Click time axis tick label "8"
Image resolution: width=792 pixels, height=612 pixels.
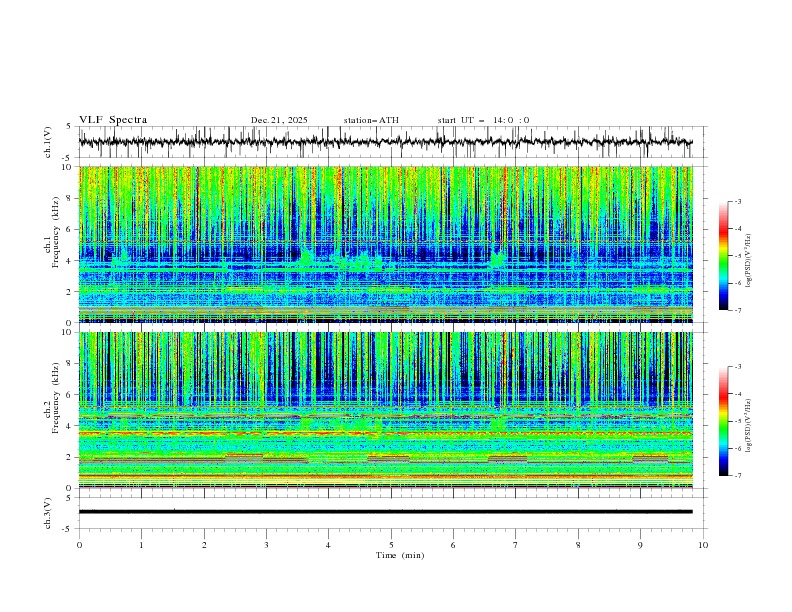[578, 545]
